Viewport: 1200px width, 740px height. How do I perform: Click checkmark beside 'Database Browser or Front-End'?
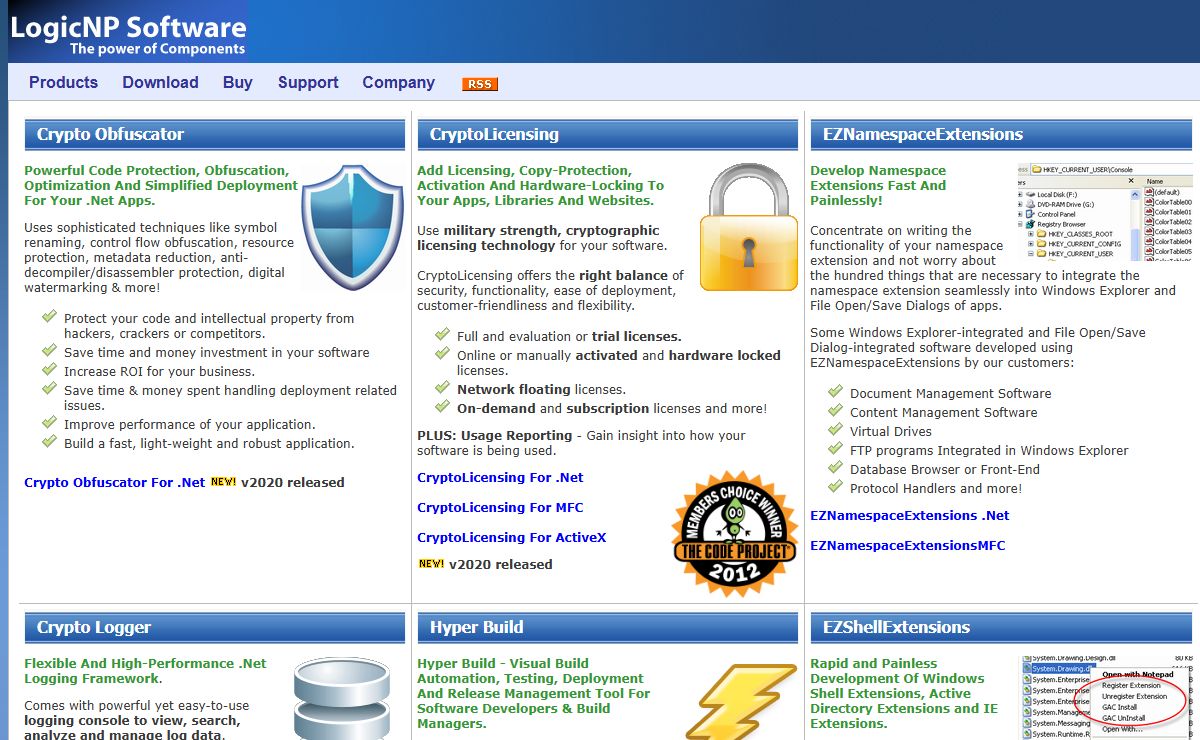(835, 467)
